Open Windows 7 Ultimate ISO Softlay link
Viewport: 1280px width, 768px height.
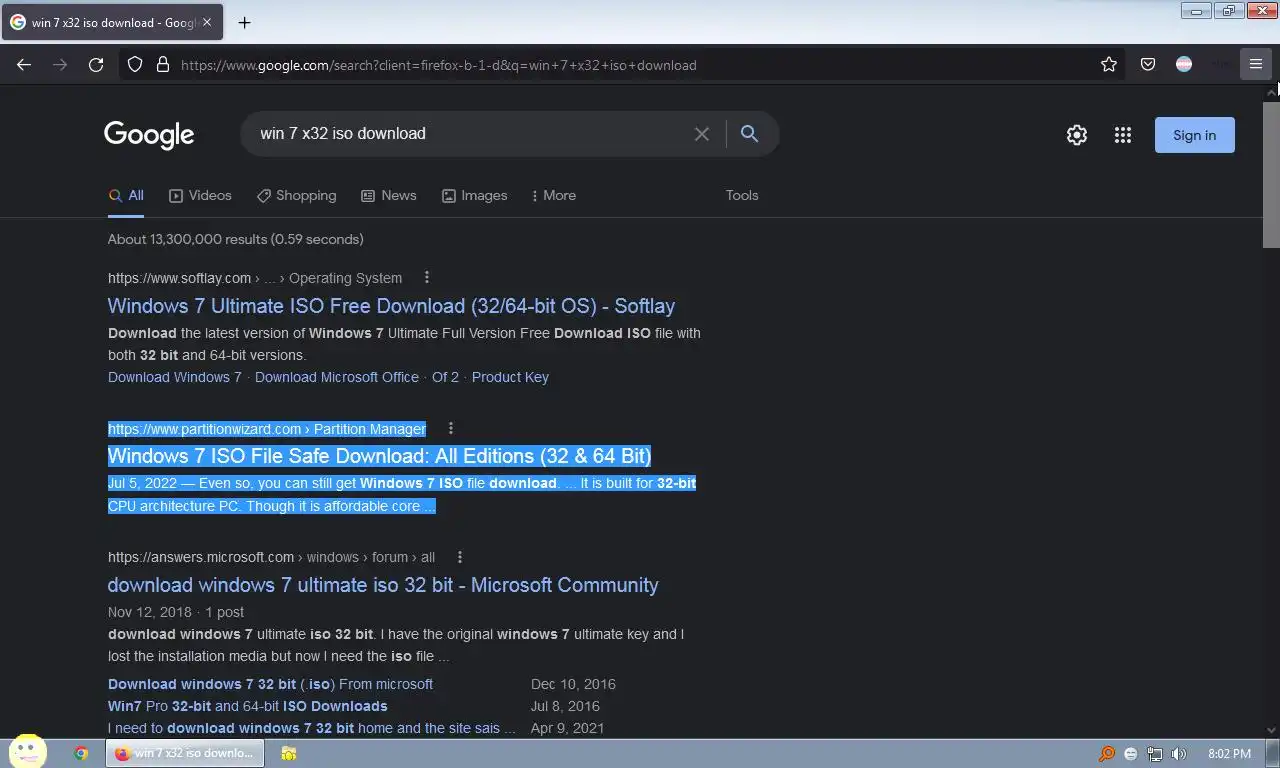[x=391, y=306]
